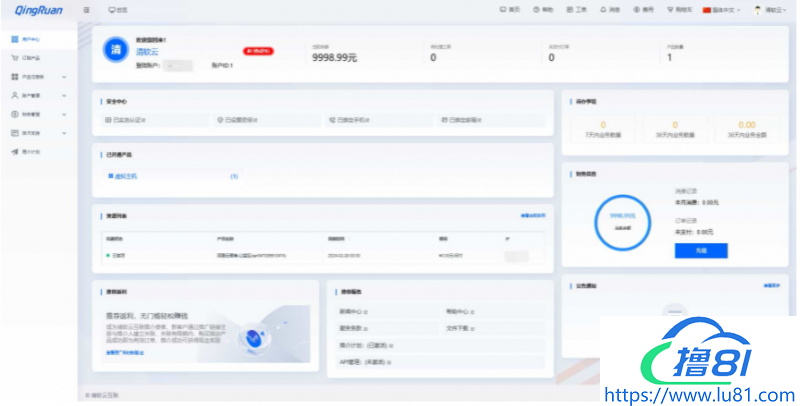800x406 pixels.
Task: Click the 推介计划 paper-plane sidebar icon
Action: pyautogui.click(x=15, y=152)
